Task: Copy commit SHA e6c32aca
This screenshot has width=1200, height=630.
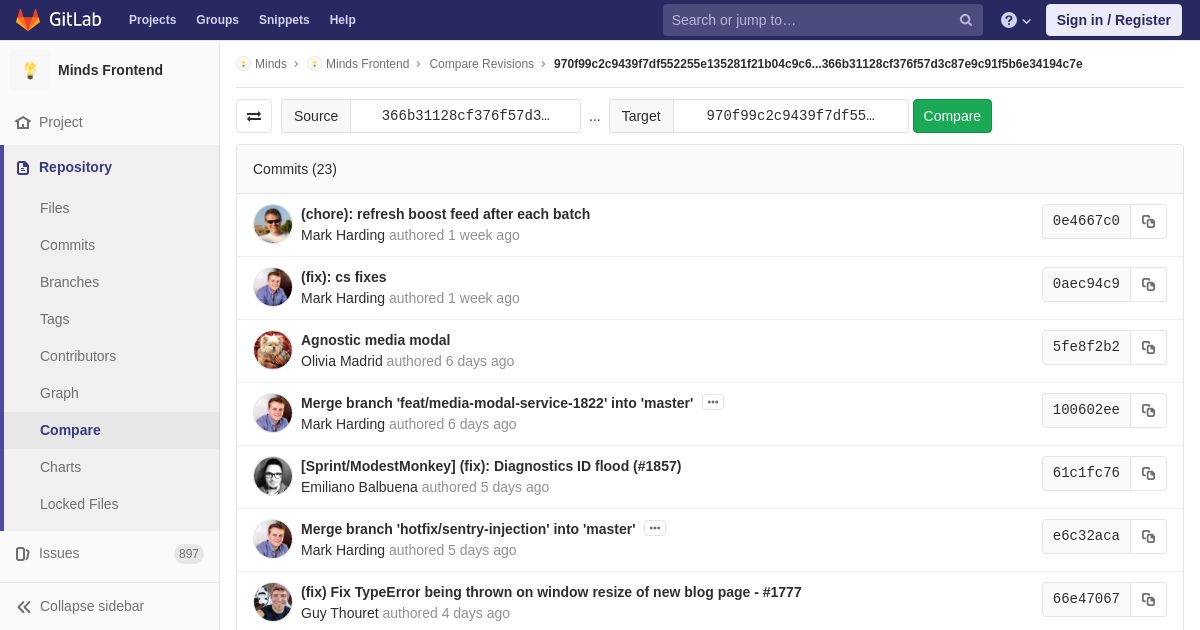Action: click(1148, 536)
